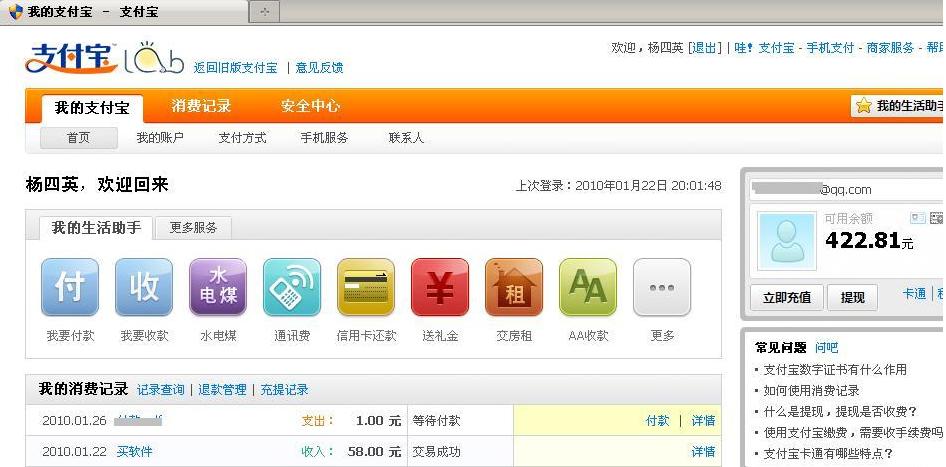
Task: Click the 我要付款 pay icon
Action: (70, 287)
